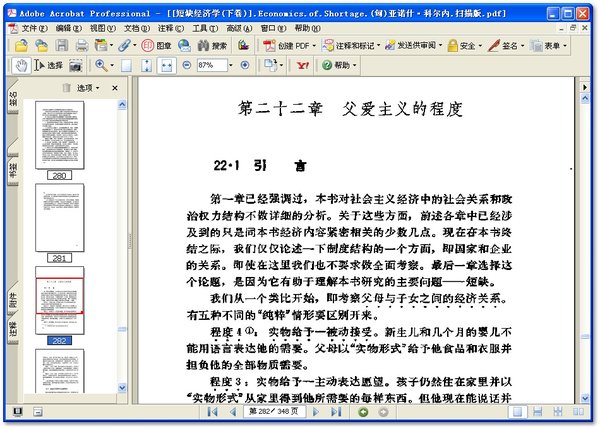
Task: Open the 高级 menu
Action: pyautogui.click(x=239, y=28)
